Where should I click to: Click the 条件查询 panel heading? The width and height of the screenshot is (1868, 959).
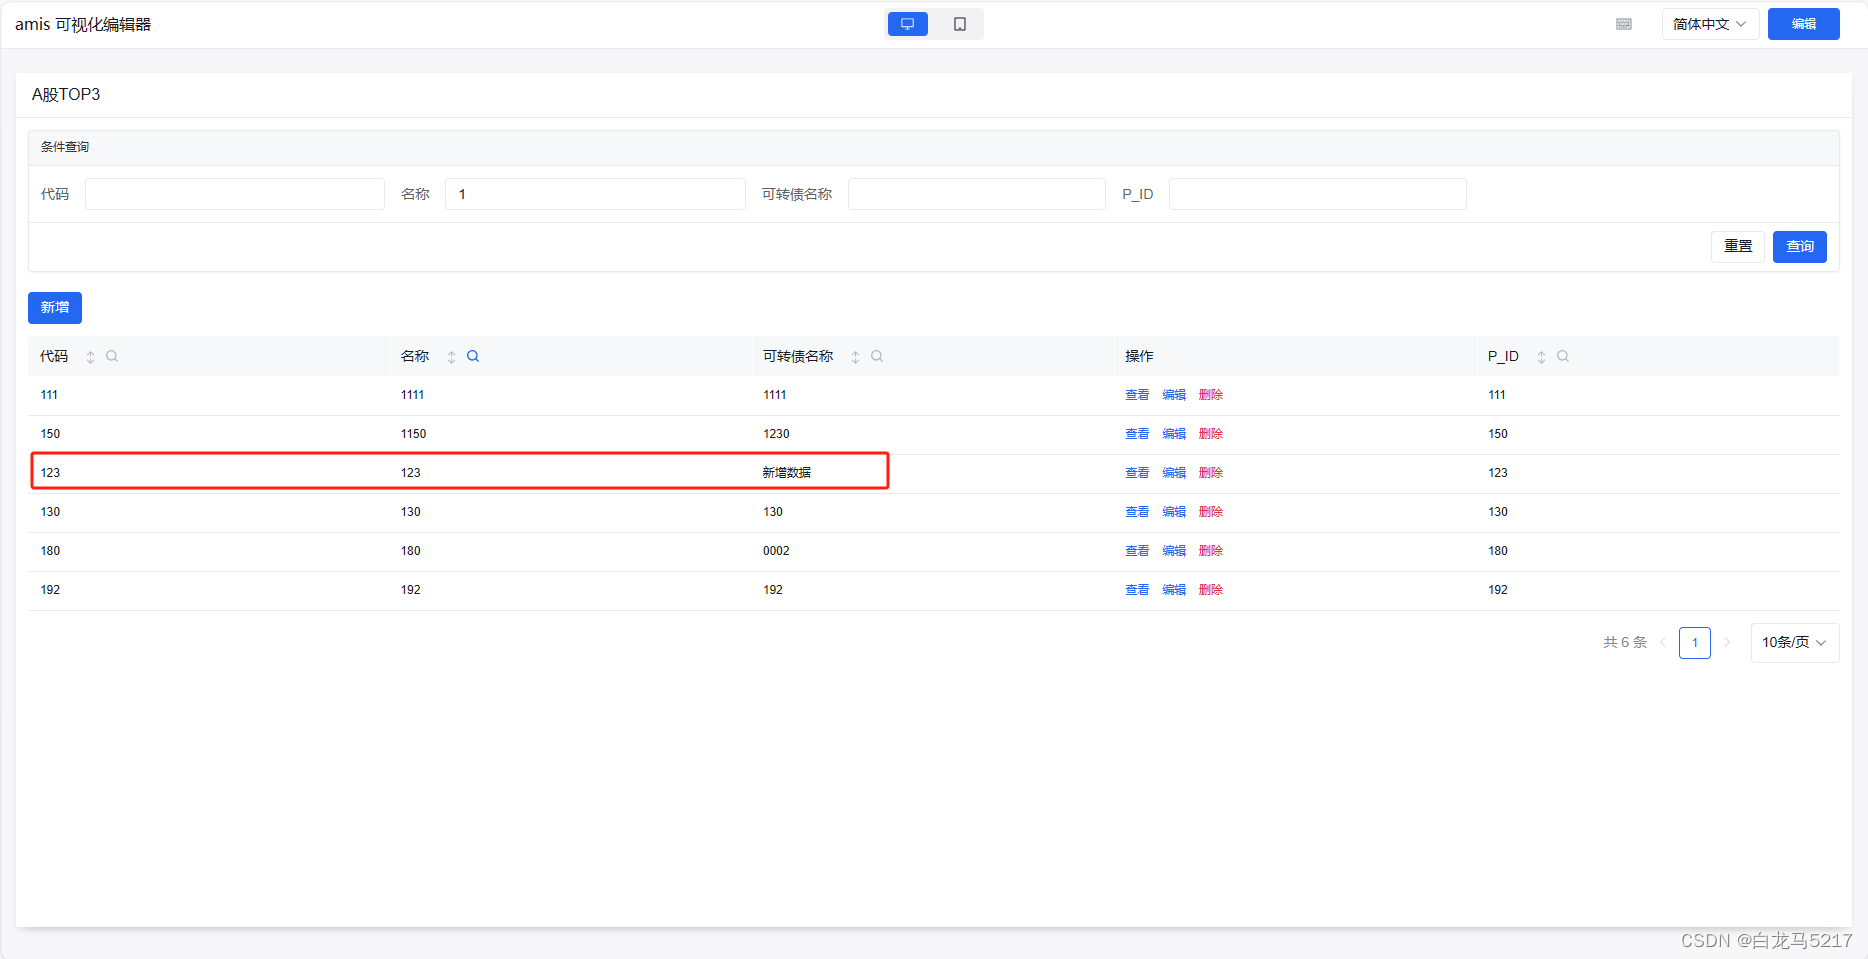click(x=65, y=147)
